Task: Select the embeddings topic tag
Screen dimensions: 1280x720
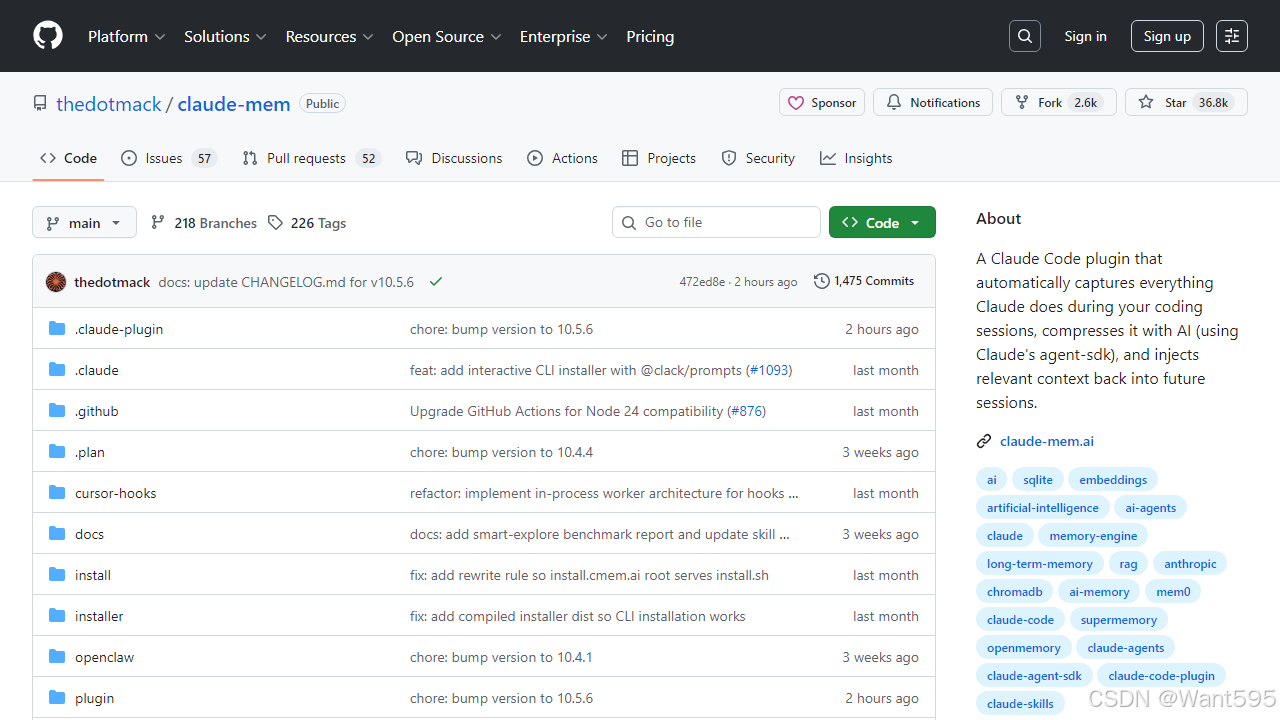Action: [1113, 480]
